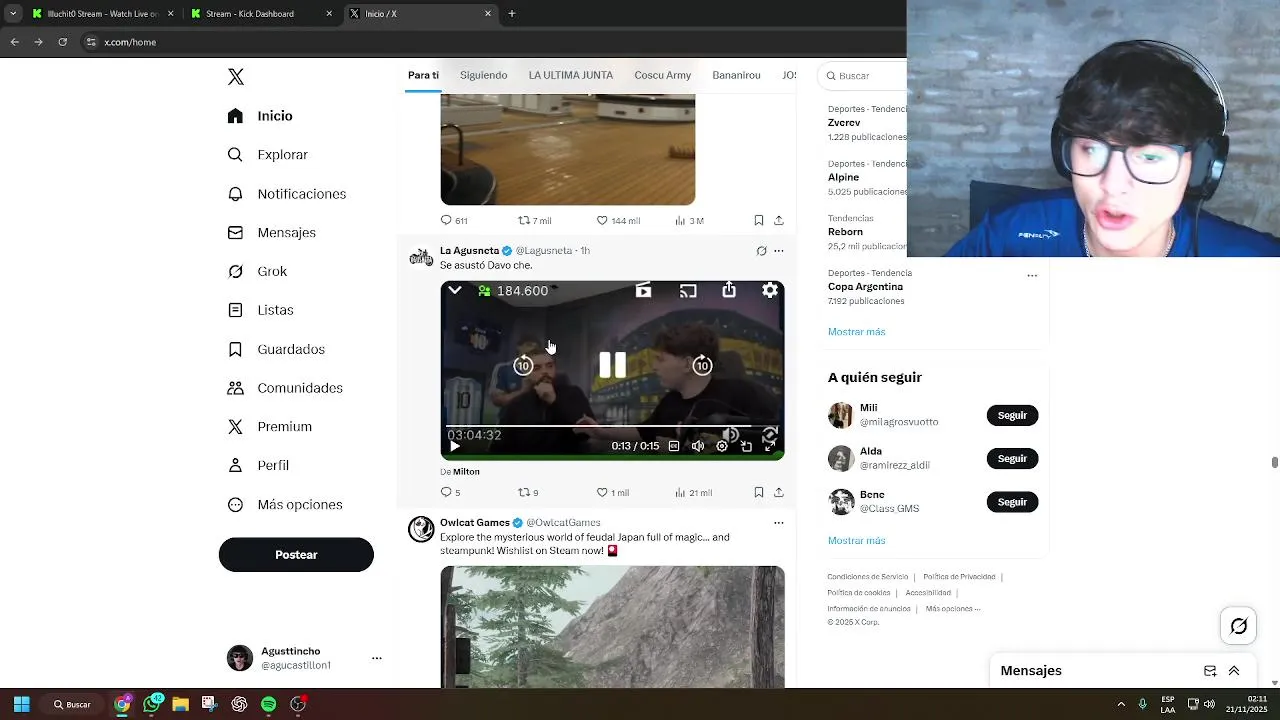Open Premium in the sidebar

[x=270, y=427]
